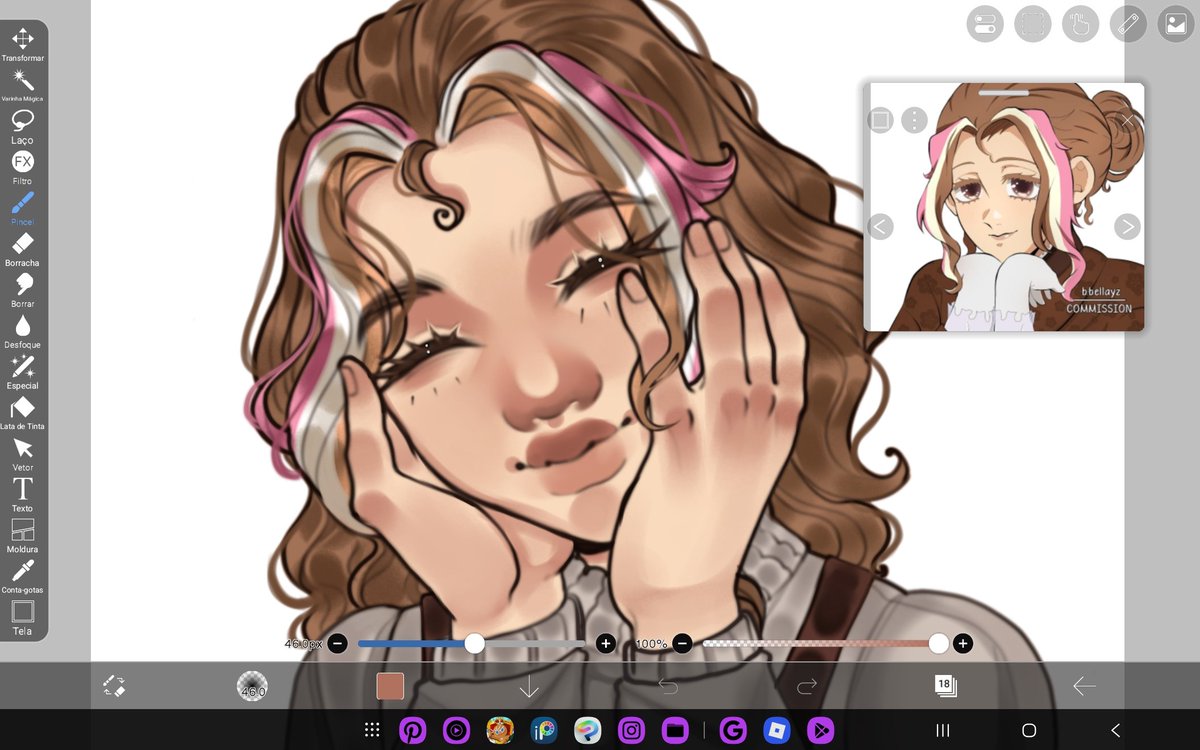The height and width of the screenshot is (750, 1200).
Task: Increase opacity with plus button
Action: click(x=962, y=644)
